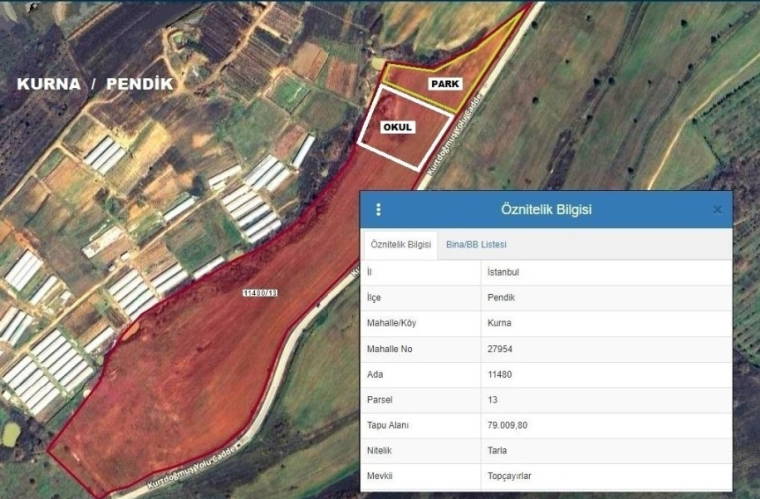Viewport: 760px width, 499px height.
Task: Select the Öznitelik Bilgisi tab
Action: pos(400,244)
